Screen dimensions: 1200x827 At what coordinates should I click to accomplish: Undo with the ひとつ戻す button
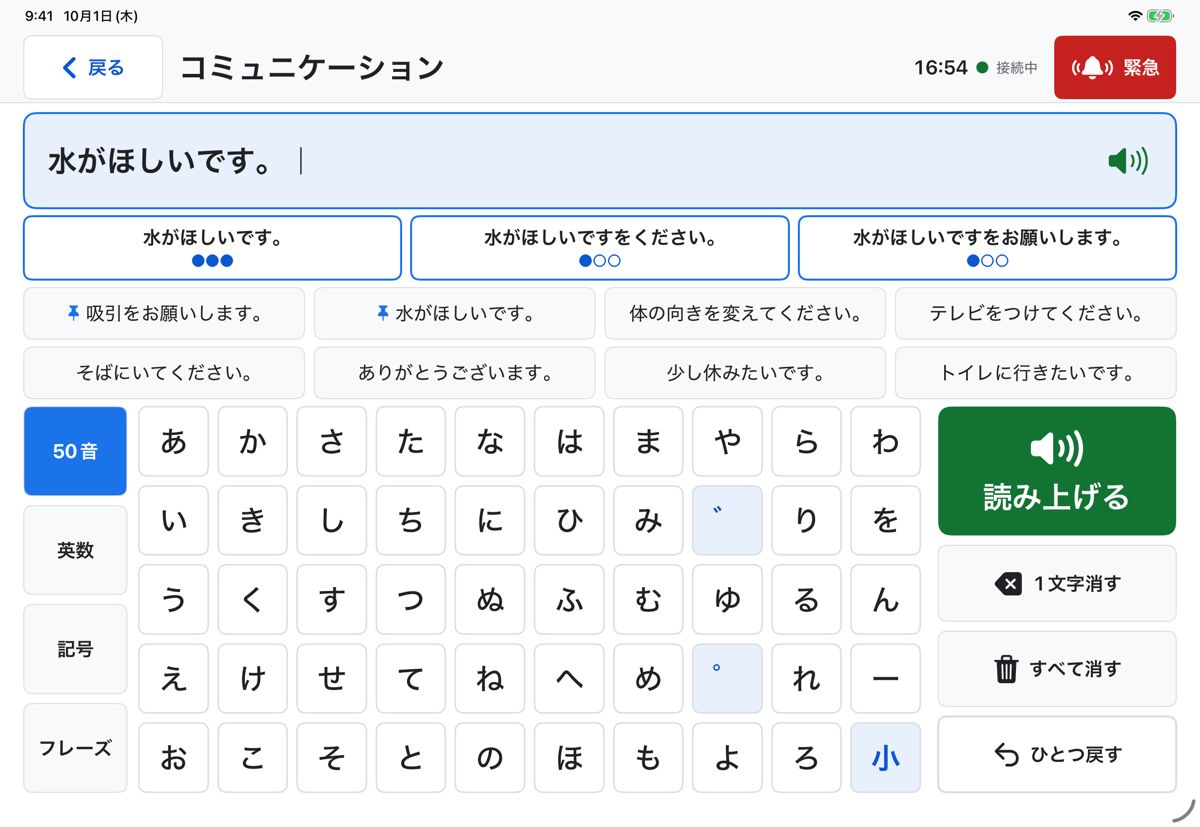coord(1057,754)
